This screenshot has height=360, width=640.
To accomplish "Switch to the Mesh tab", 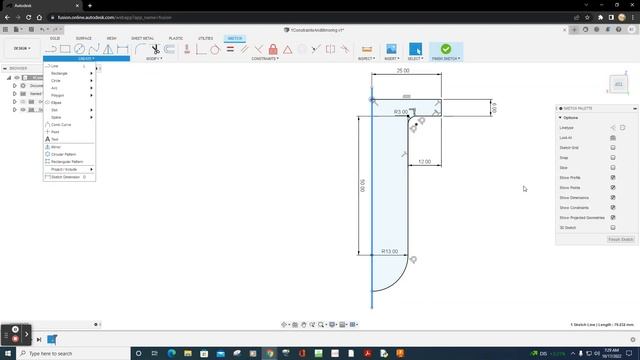I will pos(111,38).
